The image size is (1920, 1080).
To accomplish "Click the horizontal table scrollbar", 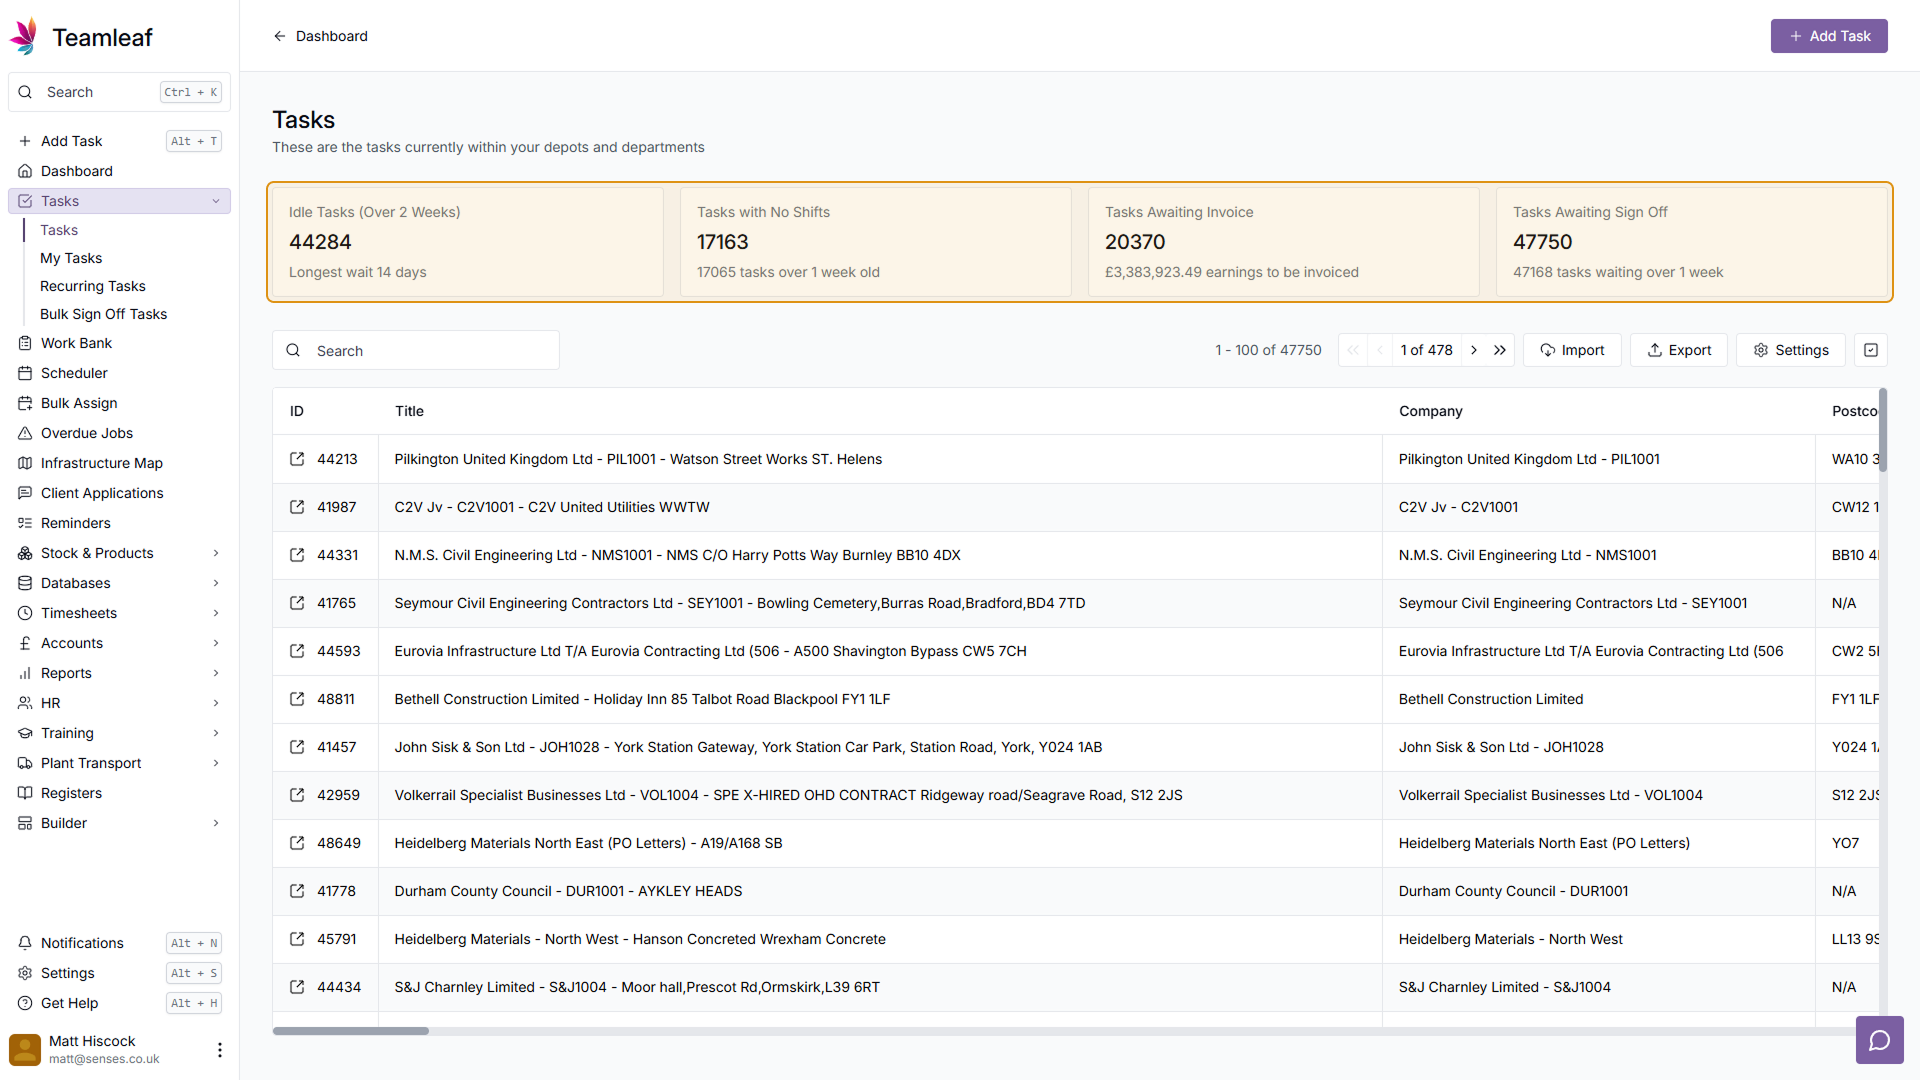I will point(351,1031).
